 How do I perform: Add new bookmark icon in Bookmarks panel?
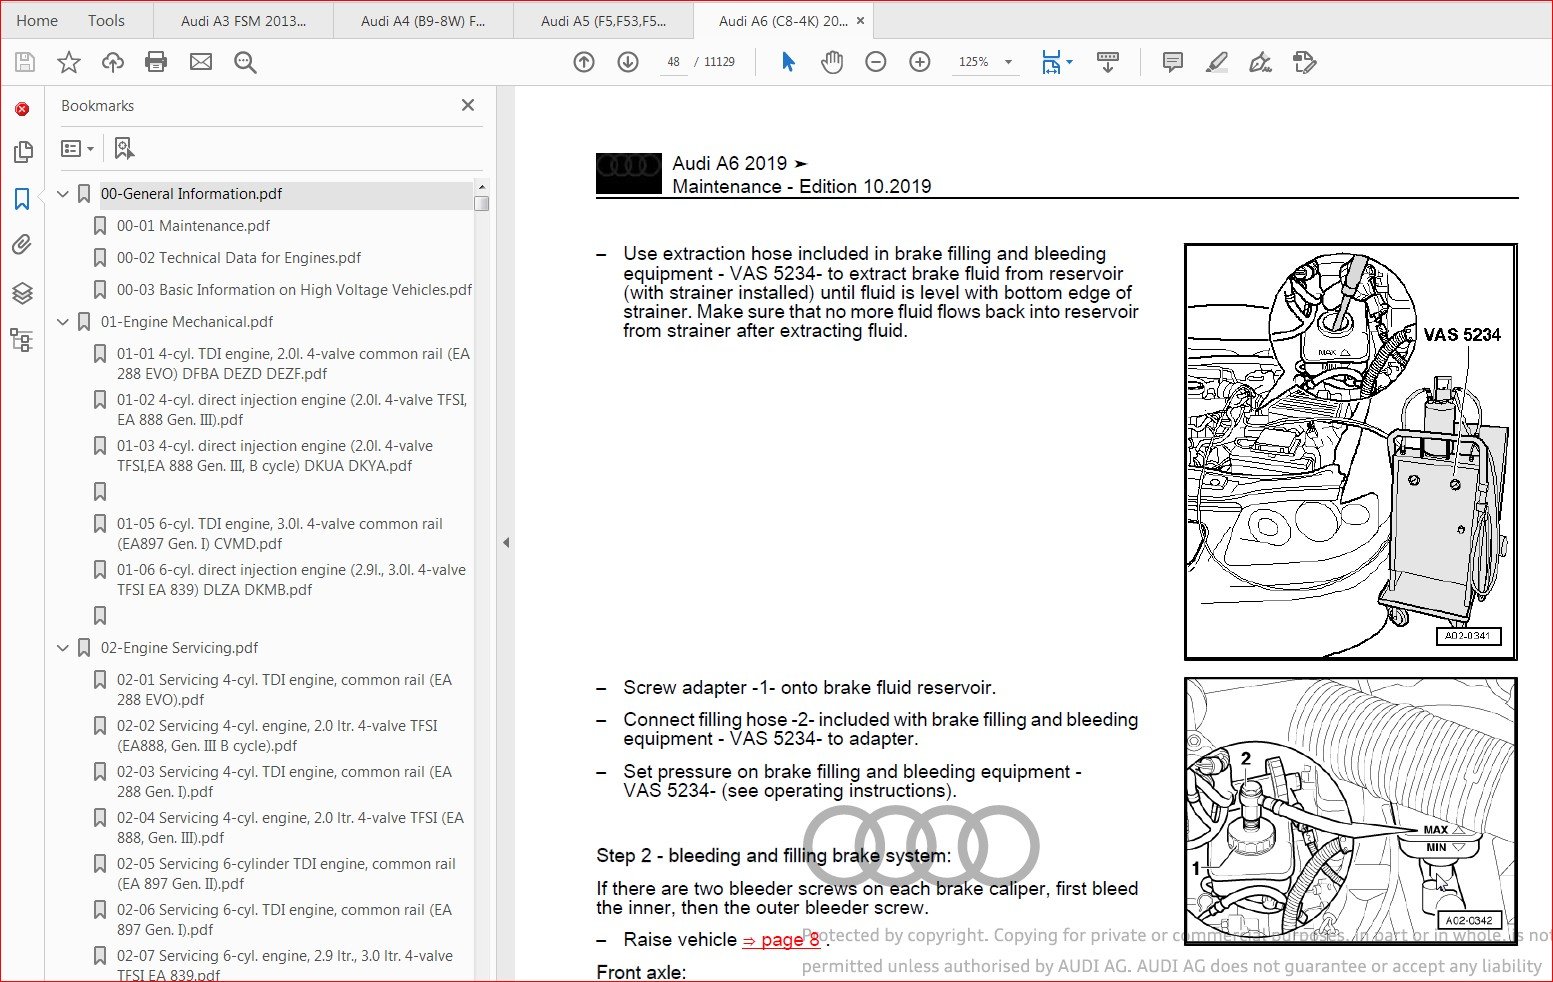pos(124,148)
